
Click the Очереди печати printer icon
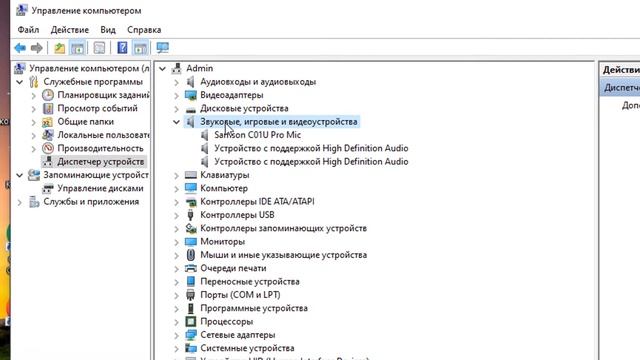point(191,268)
